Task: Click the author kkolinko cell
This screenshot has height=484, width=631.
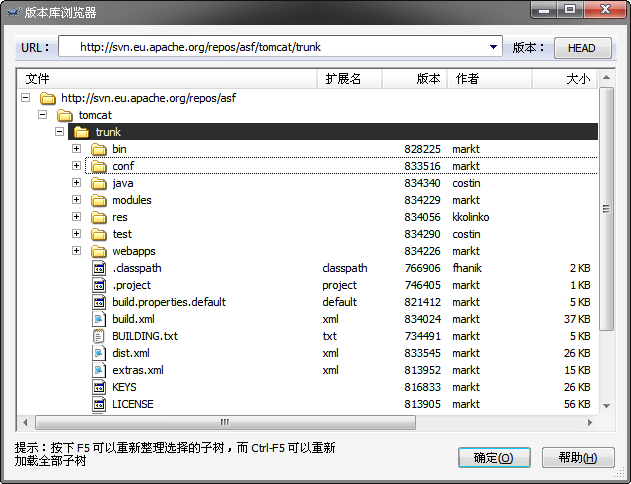Action: click(470, 217)
